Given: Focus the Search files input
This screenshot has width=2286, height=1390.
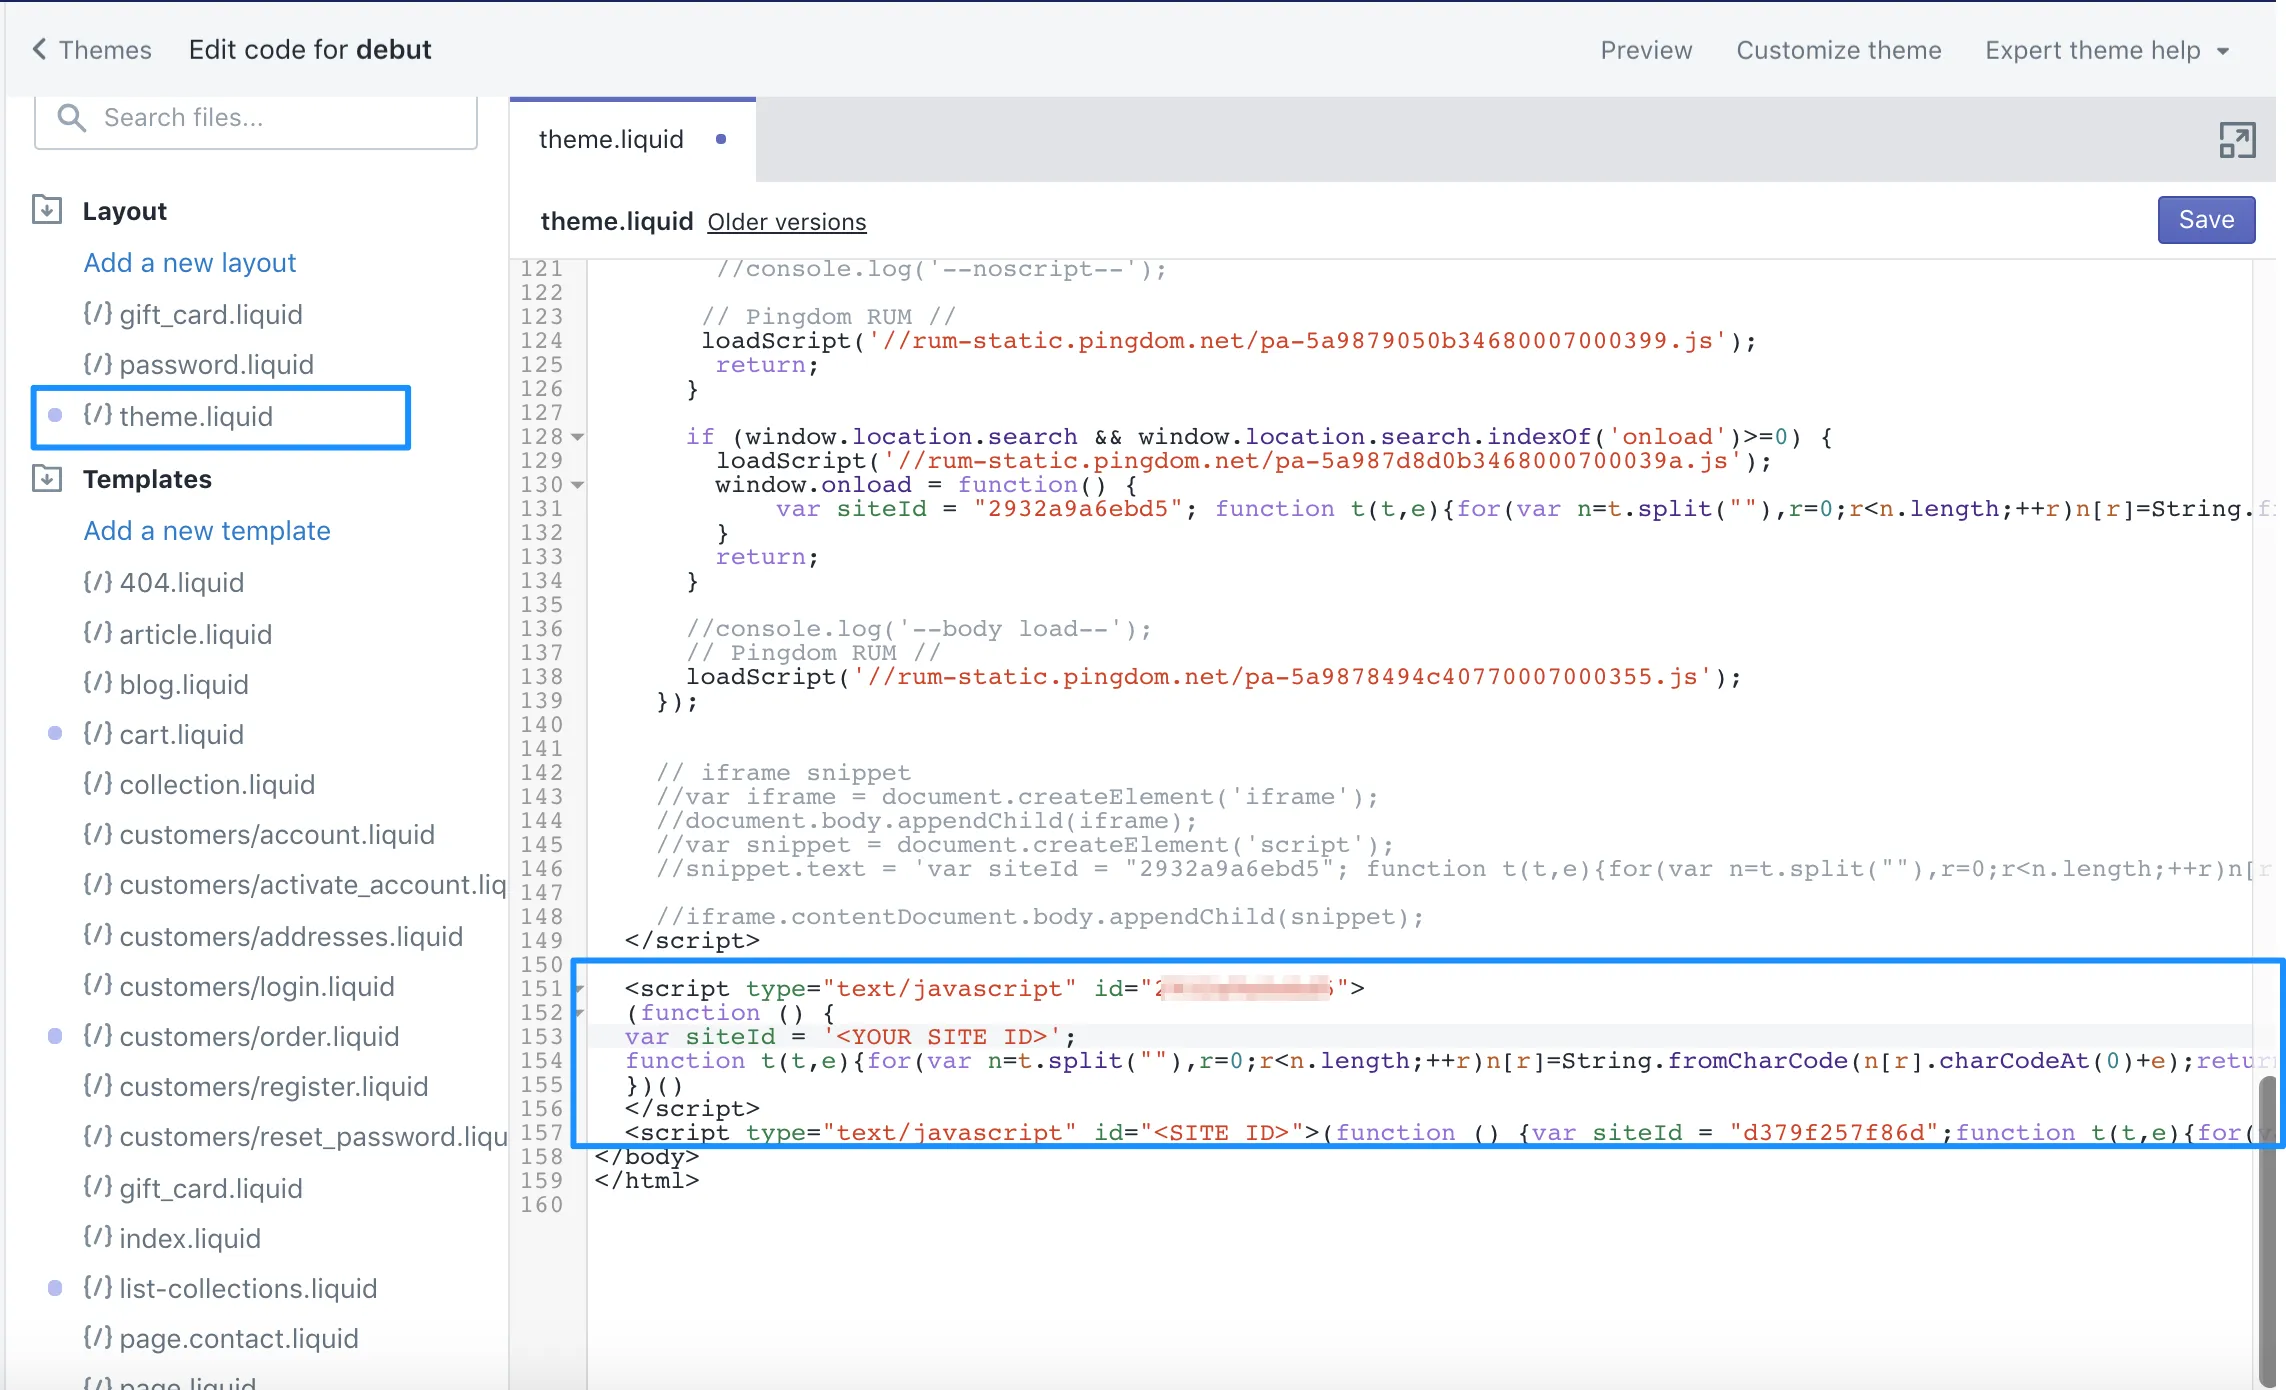Looking at the screenshot, I should point(256,118).
